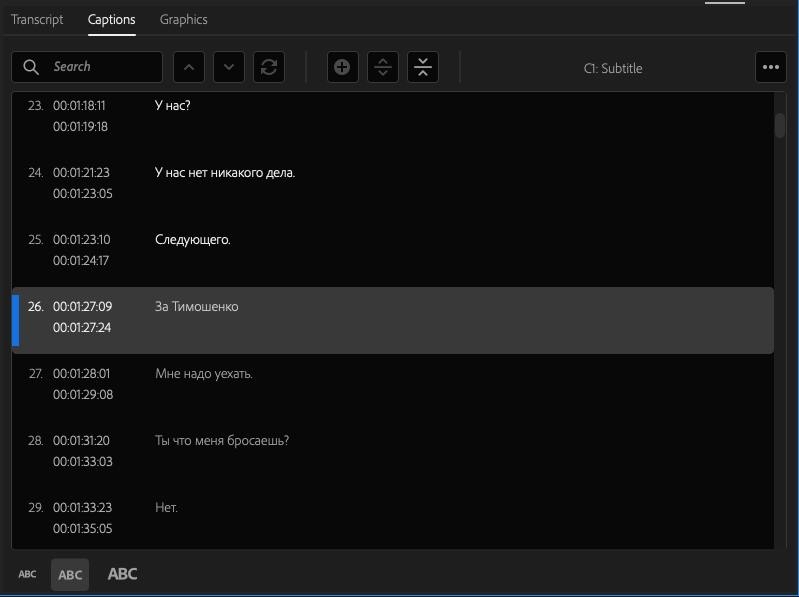Screen dimensions: 799x597
Task: Click the merge captions icon
Action: coord(423,67)
